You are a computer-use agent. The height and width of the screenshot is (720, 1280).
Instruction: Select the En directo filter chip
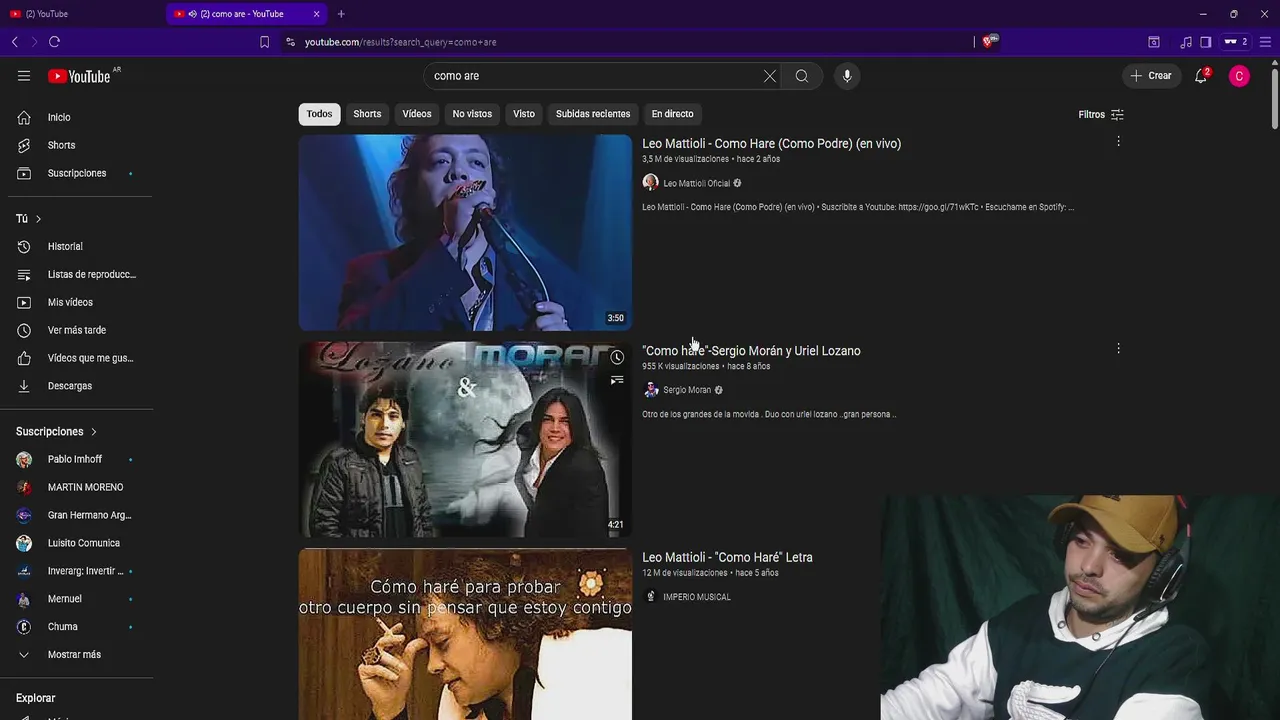click(672, 114)
